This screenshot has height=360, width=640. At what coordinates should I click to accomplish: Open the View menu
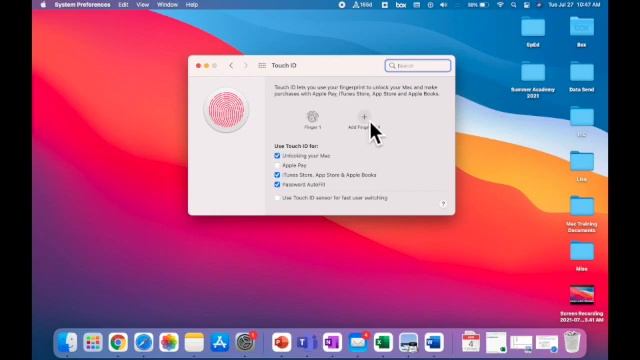pos(142,5)
